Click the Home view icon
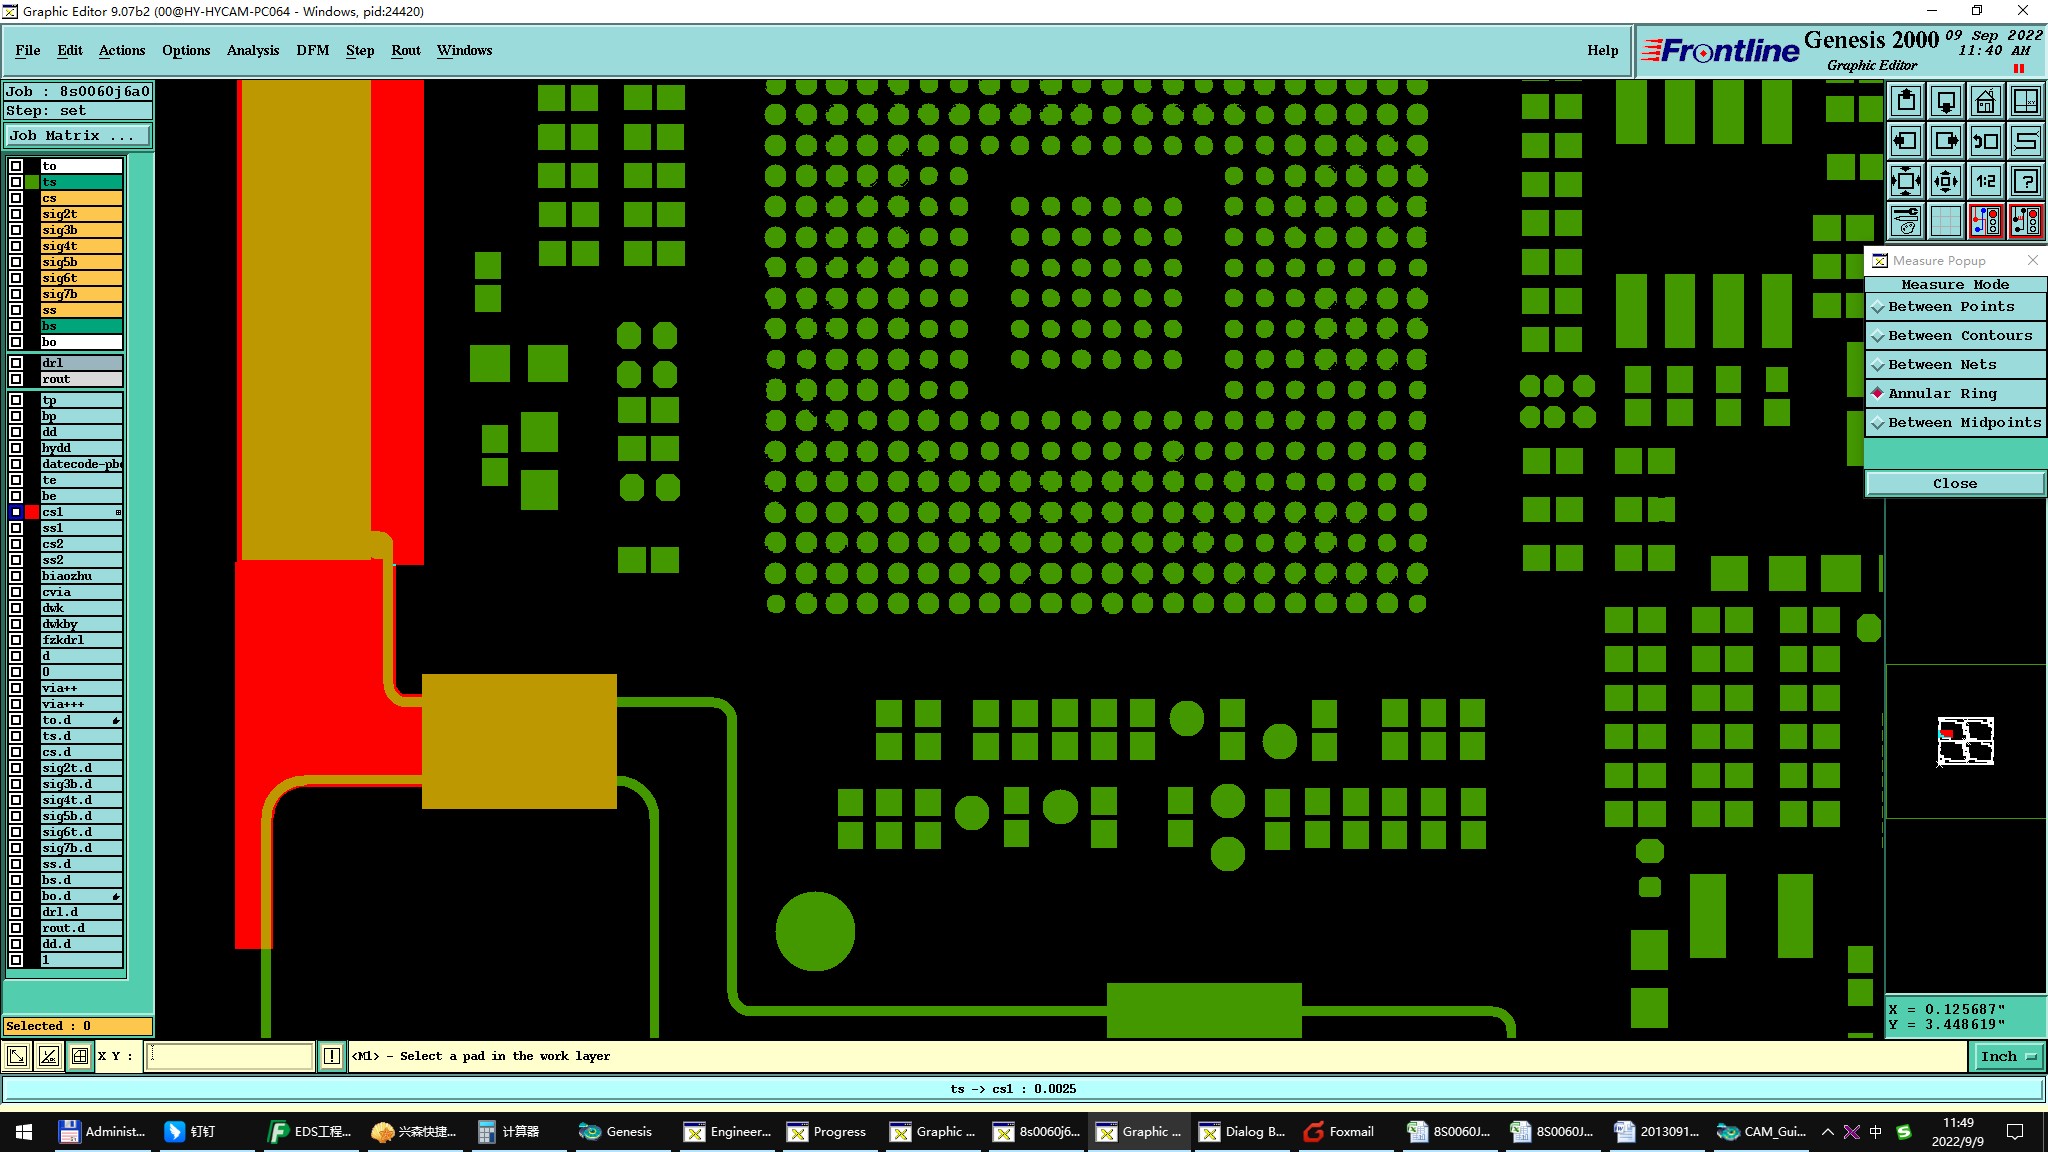This screenshot has height=1152, width=2048. tap(1985, 101)
